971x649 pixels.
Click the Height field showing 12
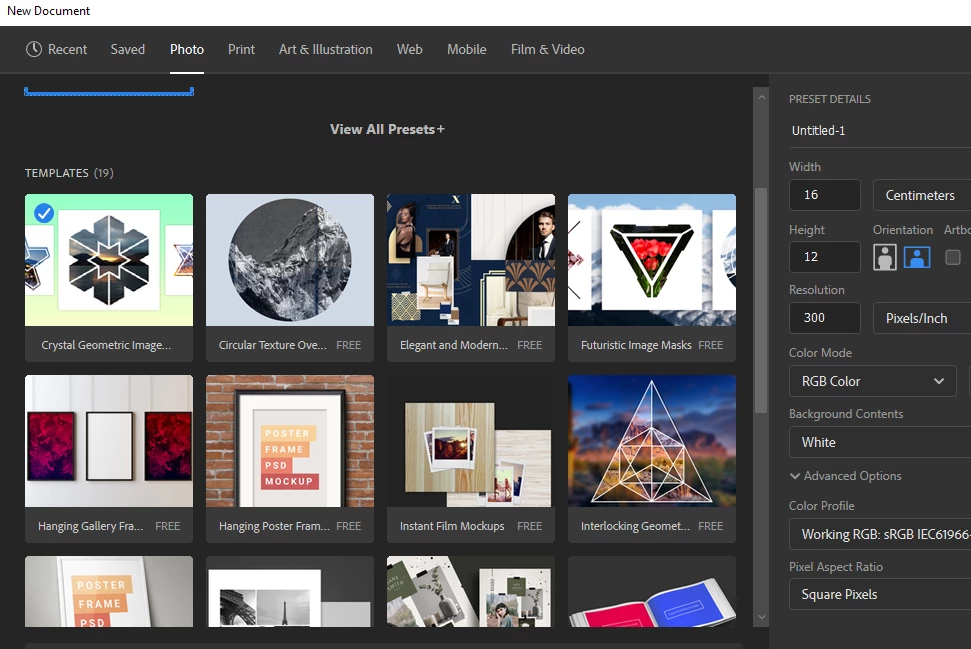[x=824, y=256]
